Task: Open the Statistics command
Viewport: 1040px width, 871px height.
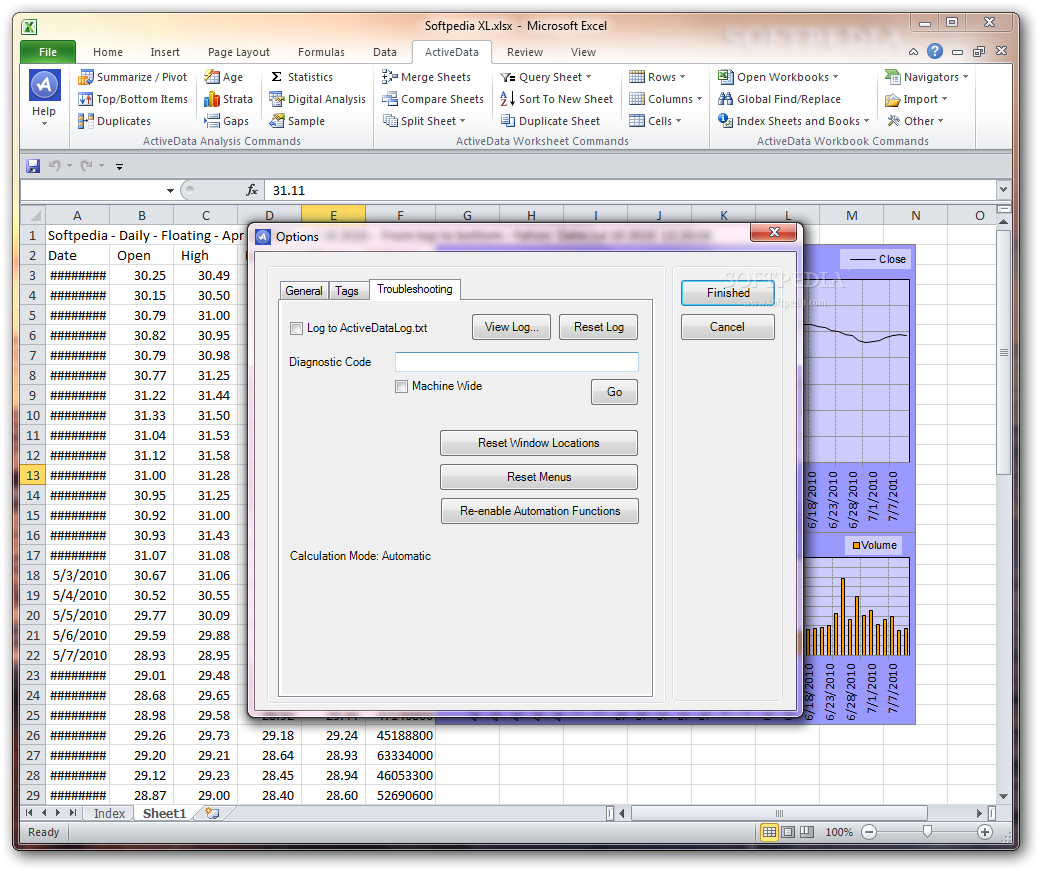Action: [x=301, y=77]
